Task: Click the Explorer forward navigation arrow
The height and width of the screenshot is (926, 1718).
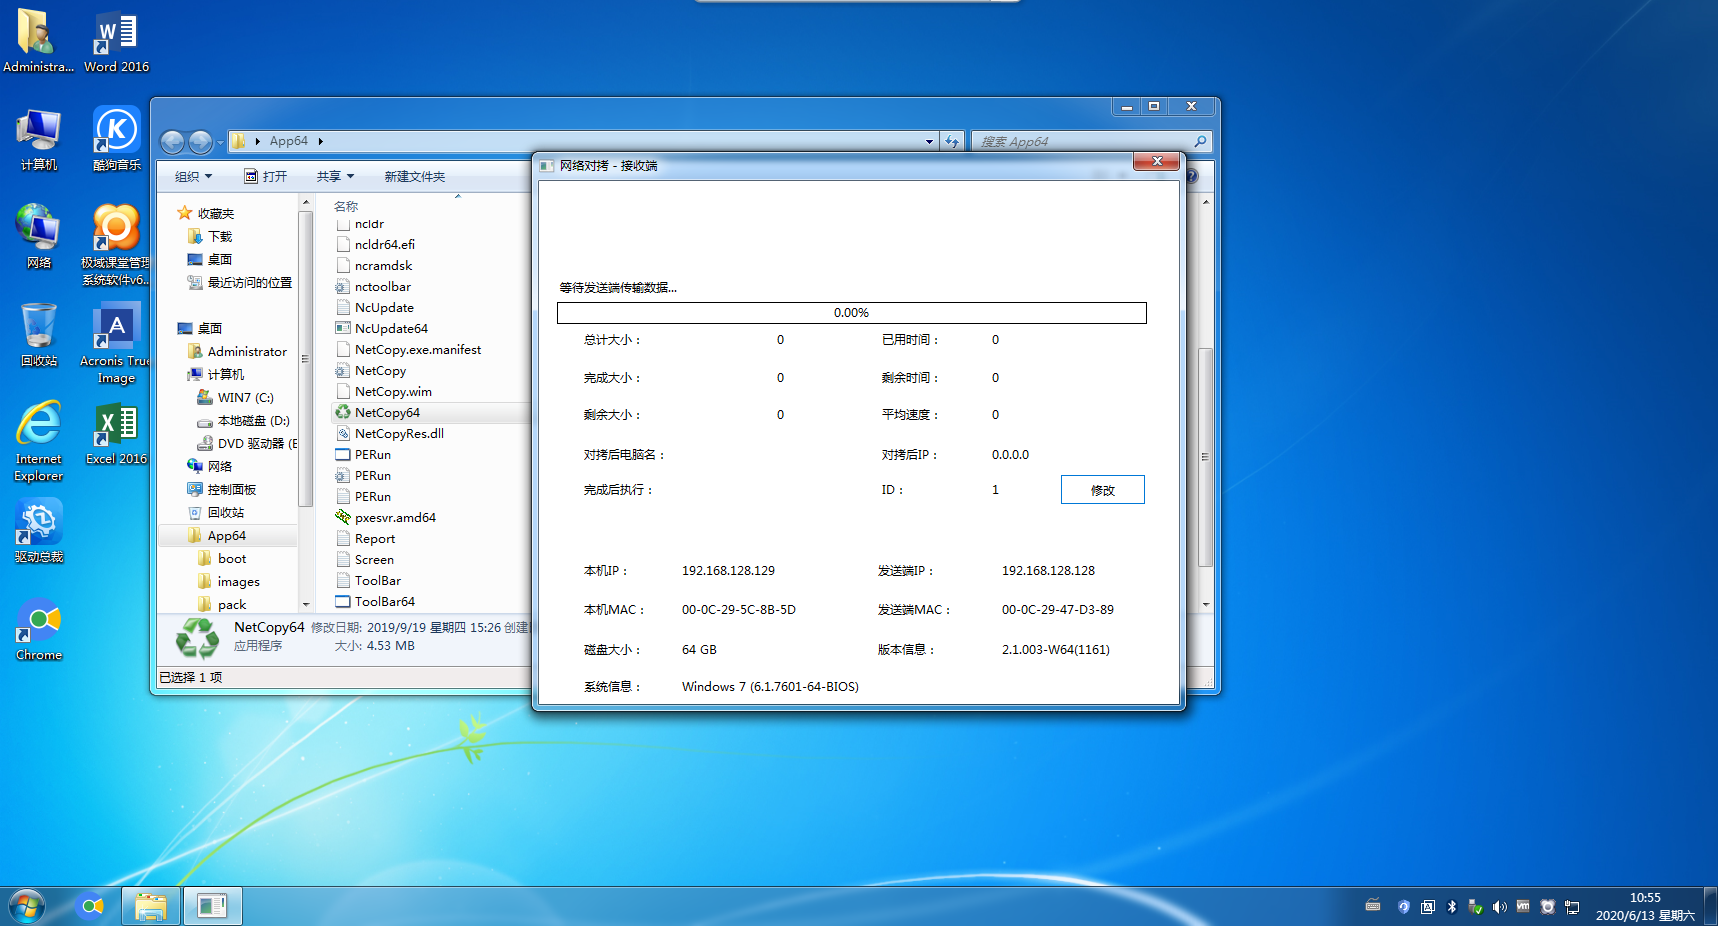Action: pyautogui.click(x=200, y=142)
